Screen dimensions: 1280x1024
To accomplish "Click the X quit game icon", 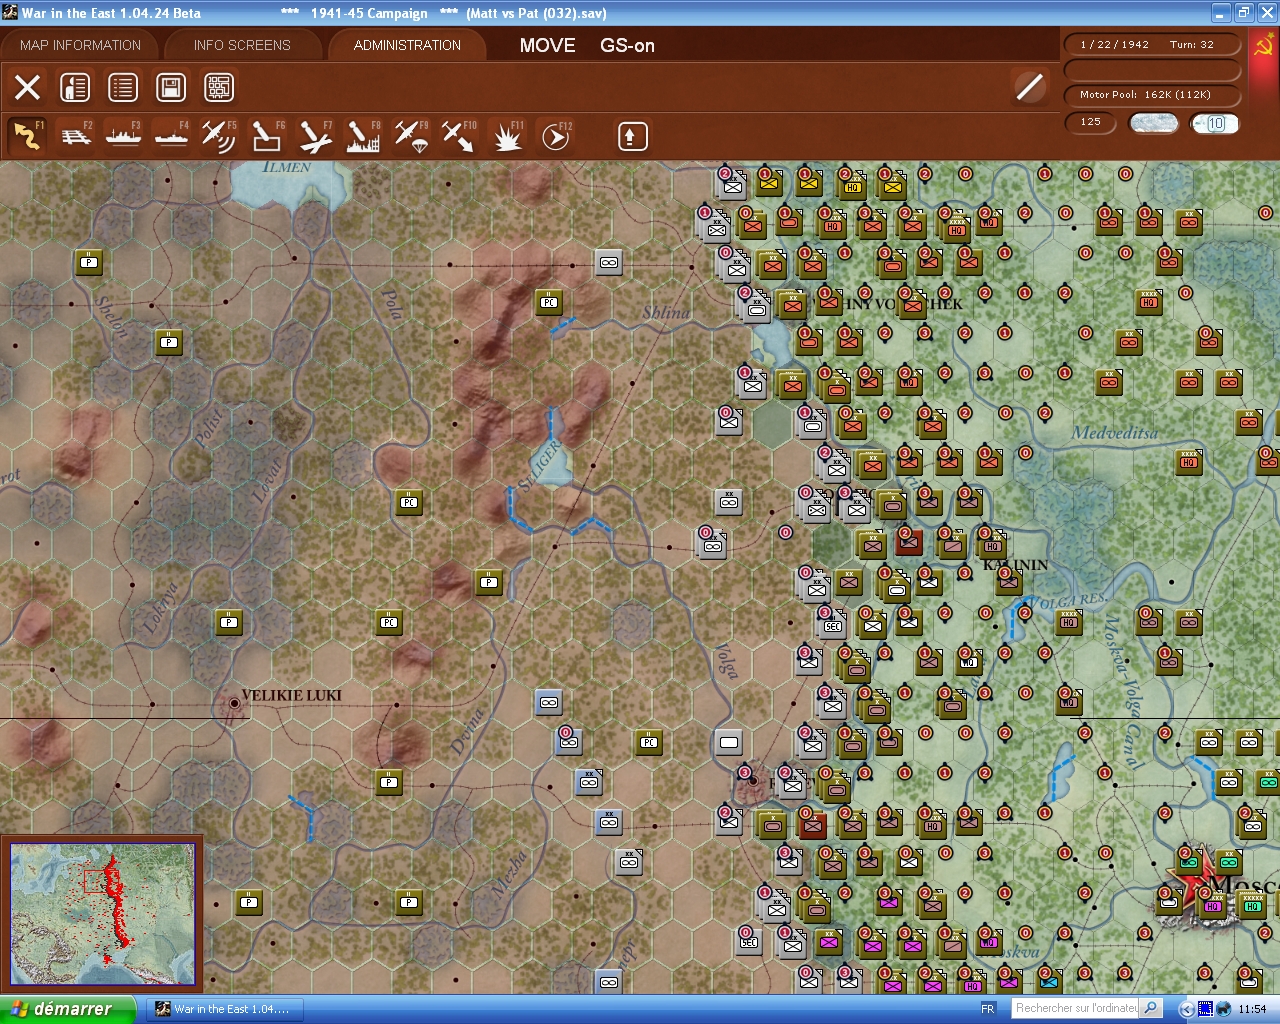I will click(27, 87).
